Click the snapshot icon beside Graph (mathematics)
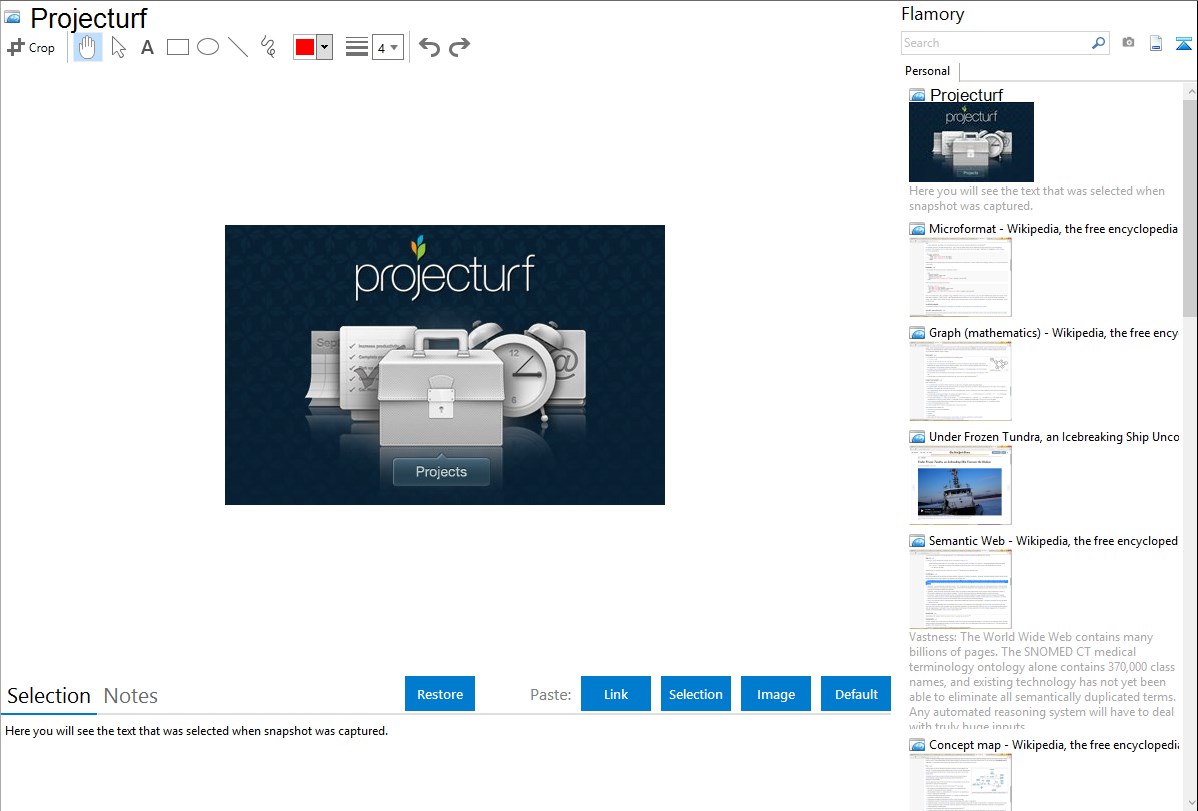This screenshot has width=1198, height=811. (917, 333)
